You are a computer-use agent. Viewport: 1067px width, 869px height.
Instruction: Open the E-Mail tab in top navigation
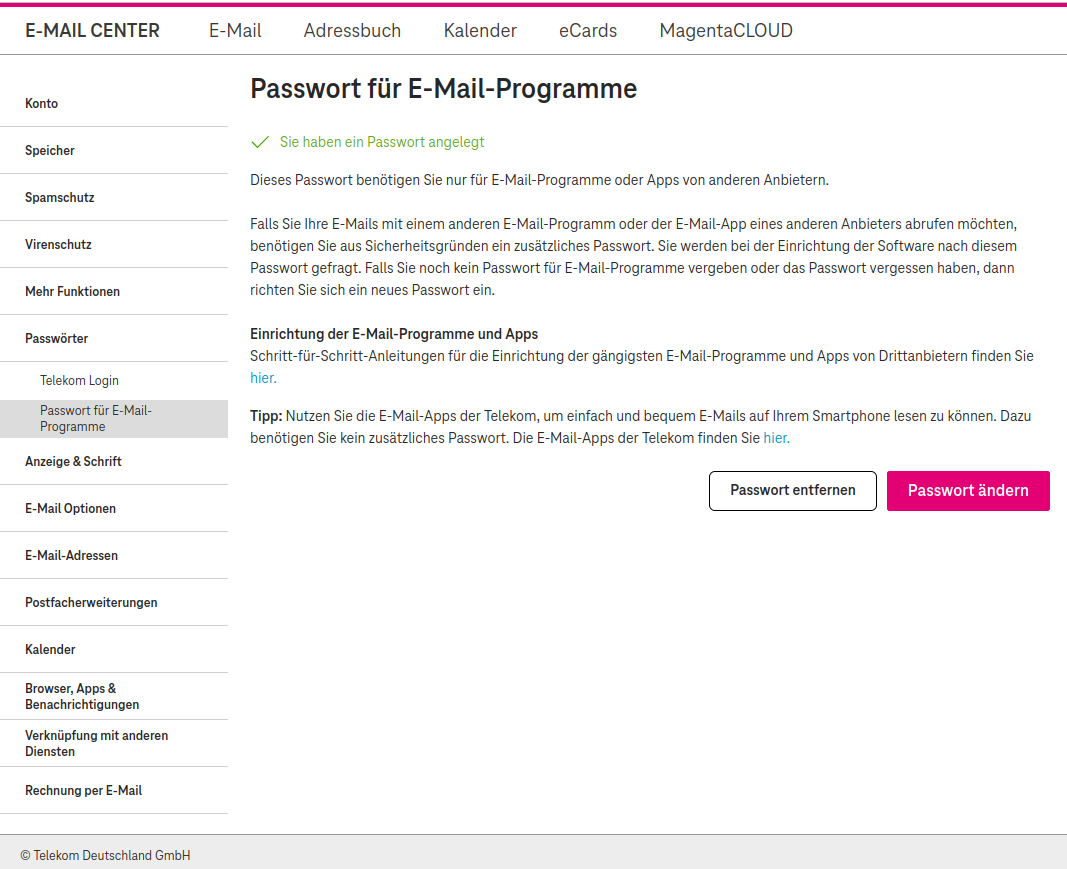pyautogui.click(x=235, y=31)
